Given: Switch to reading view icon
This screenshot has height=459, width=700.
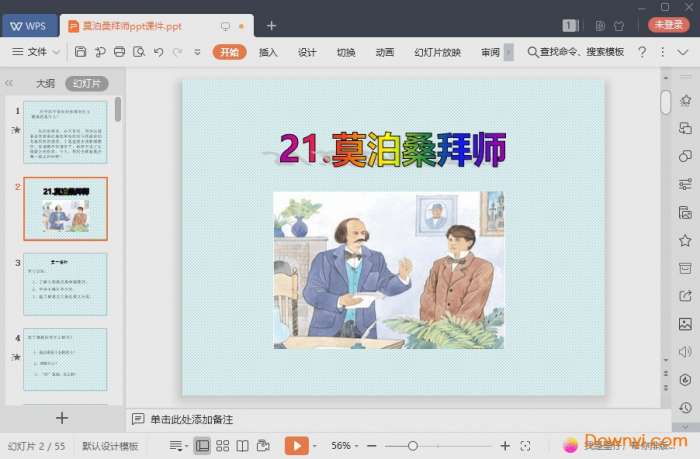Looking at the screenshot, I should (x=242, y=446).
